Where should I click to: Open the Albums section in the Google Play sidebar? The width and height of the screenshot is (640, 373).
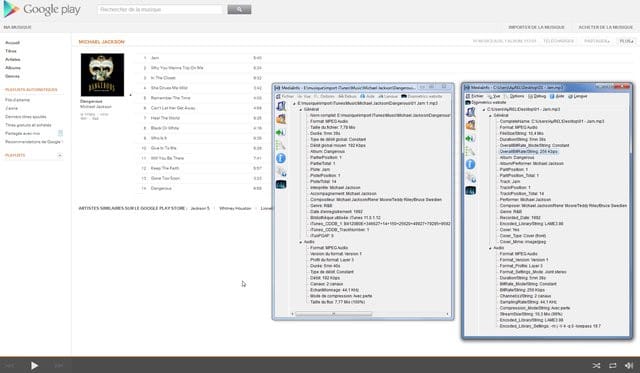pyautogui.click(x=13, y=68)
